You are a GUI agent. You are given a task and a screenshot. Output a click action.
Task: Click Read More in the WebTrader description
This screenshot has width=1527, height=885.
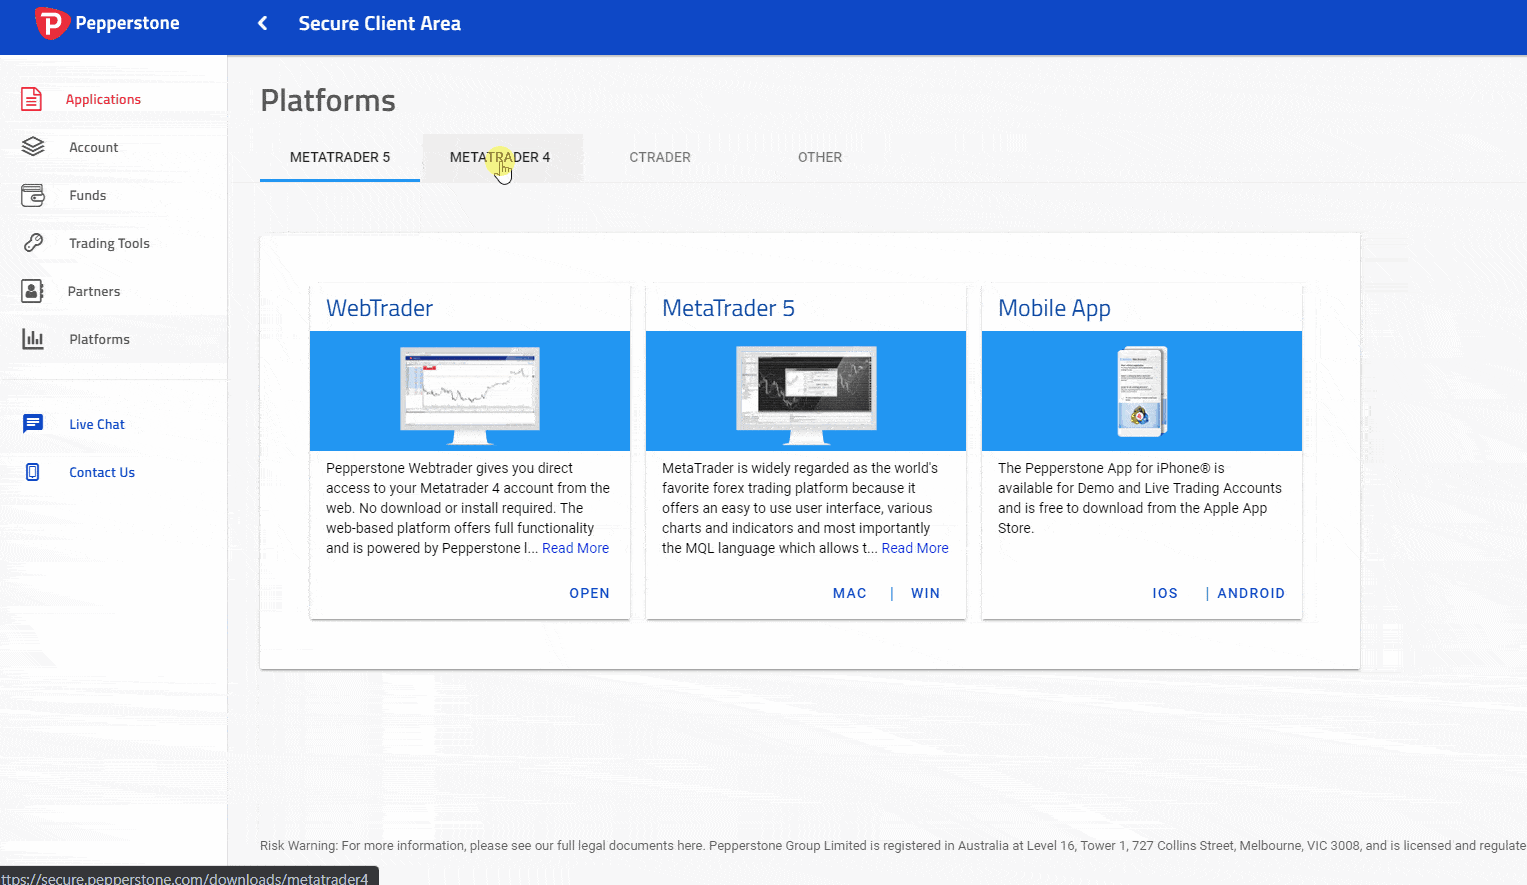pyautogui.click(x=575, y=548)
